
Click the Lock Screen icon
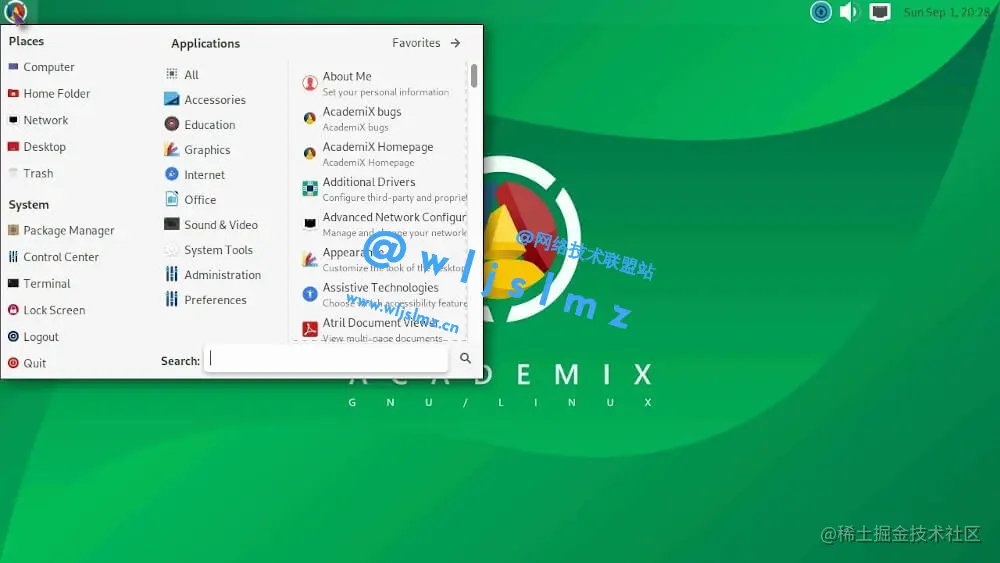pyautogui.click(x=13, y=310)
